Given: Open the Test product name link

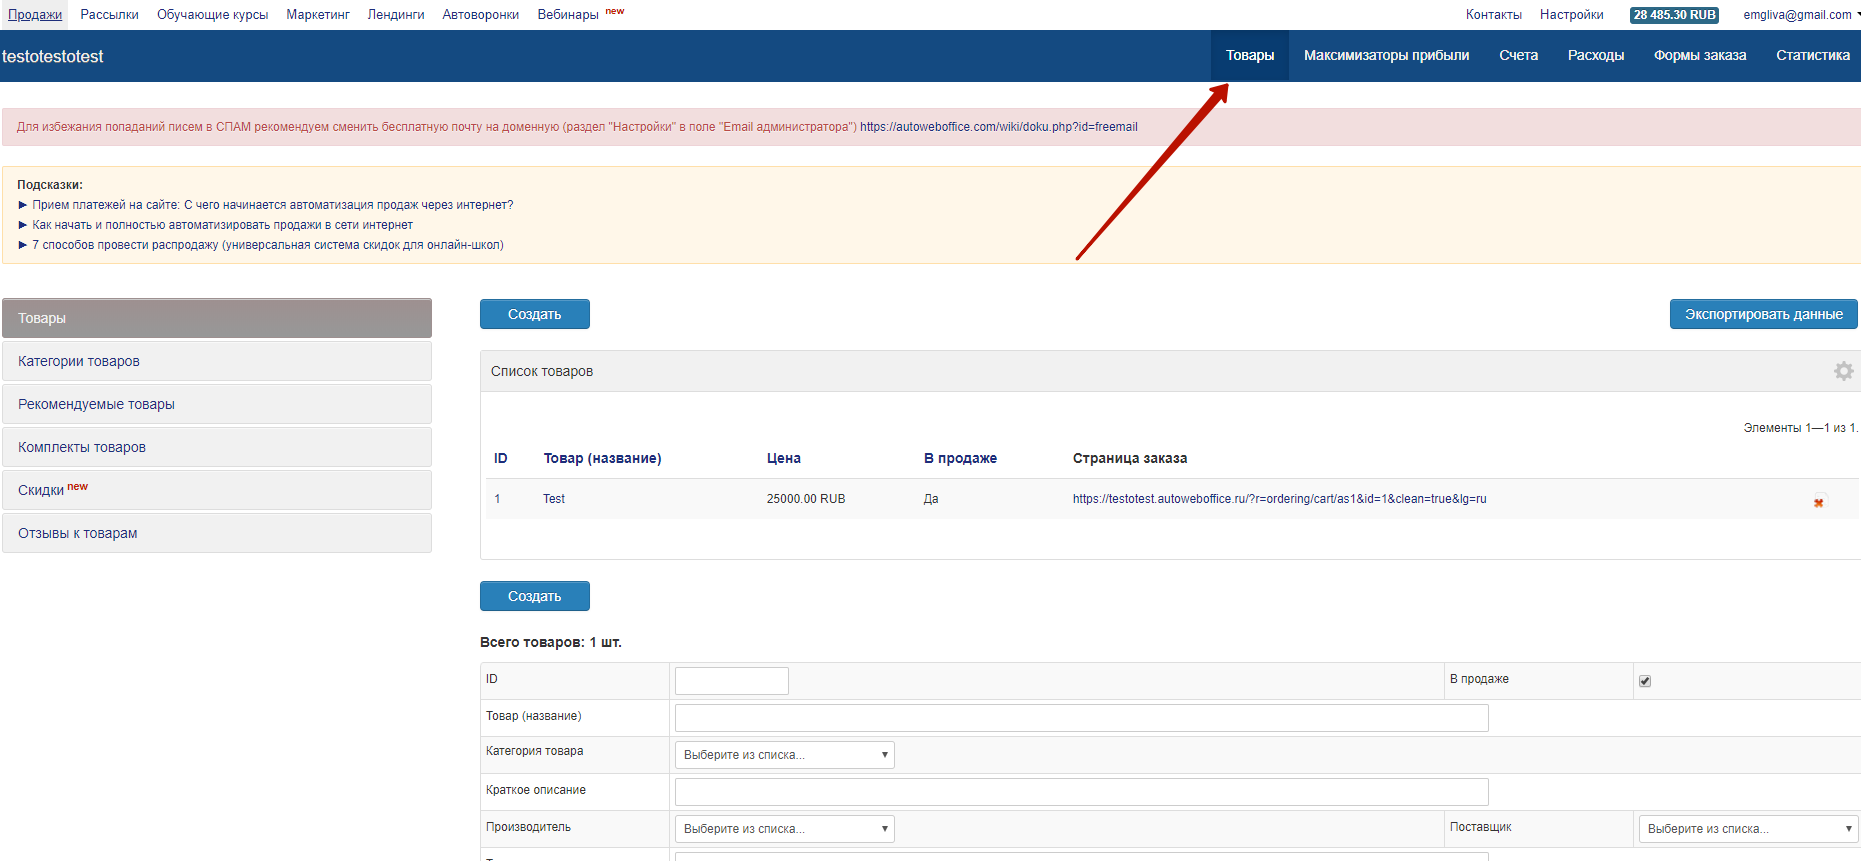Looking at the screenshot, I should tap(554, 499).
